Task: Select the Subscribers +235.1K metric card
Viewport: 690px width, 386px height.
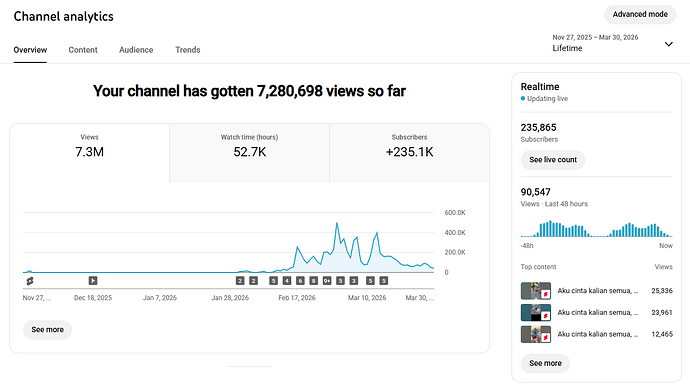Action: (x=410, y=153)
